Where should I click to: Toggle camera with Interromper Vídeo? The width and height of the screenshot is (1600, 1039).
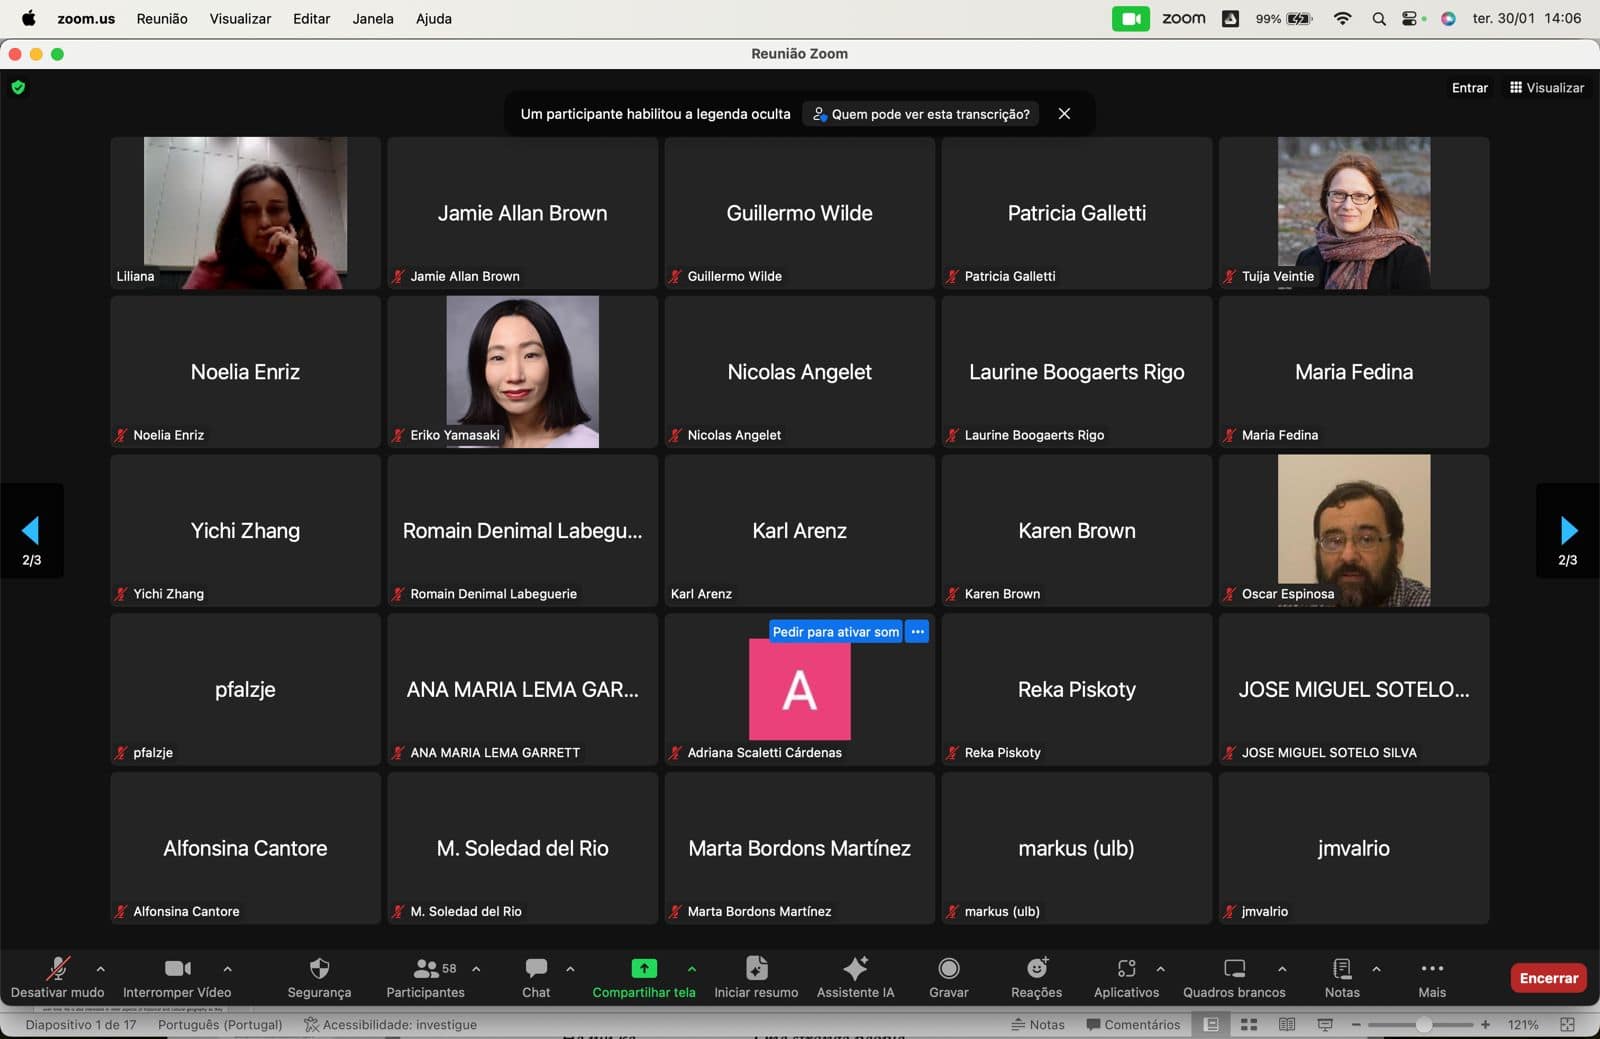click(177, 968)
